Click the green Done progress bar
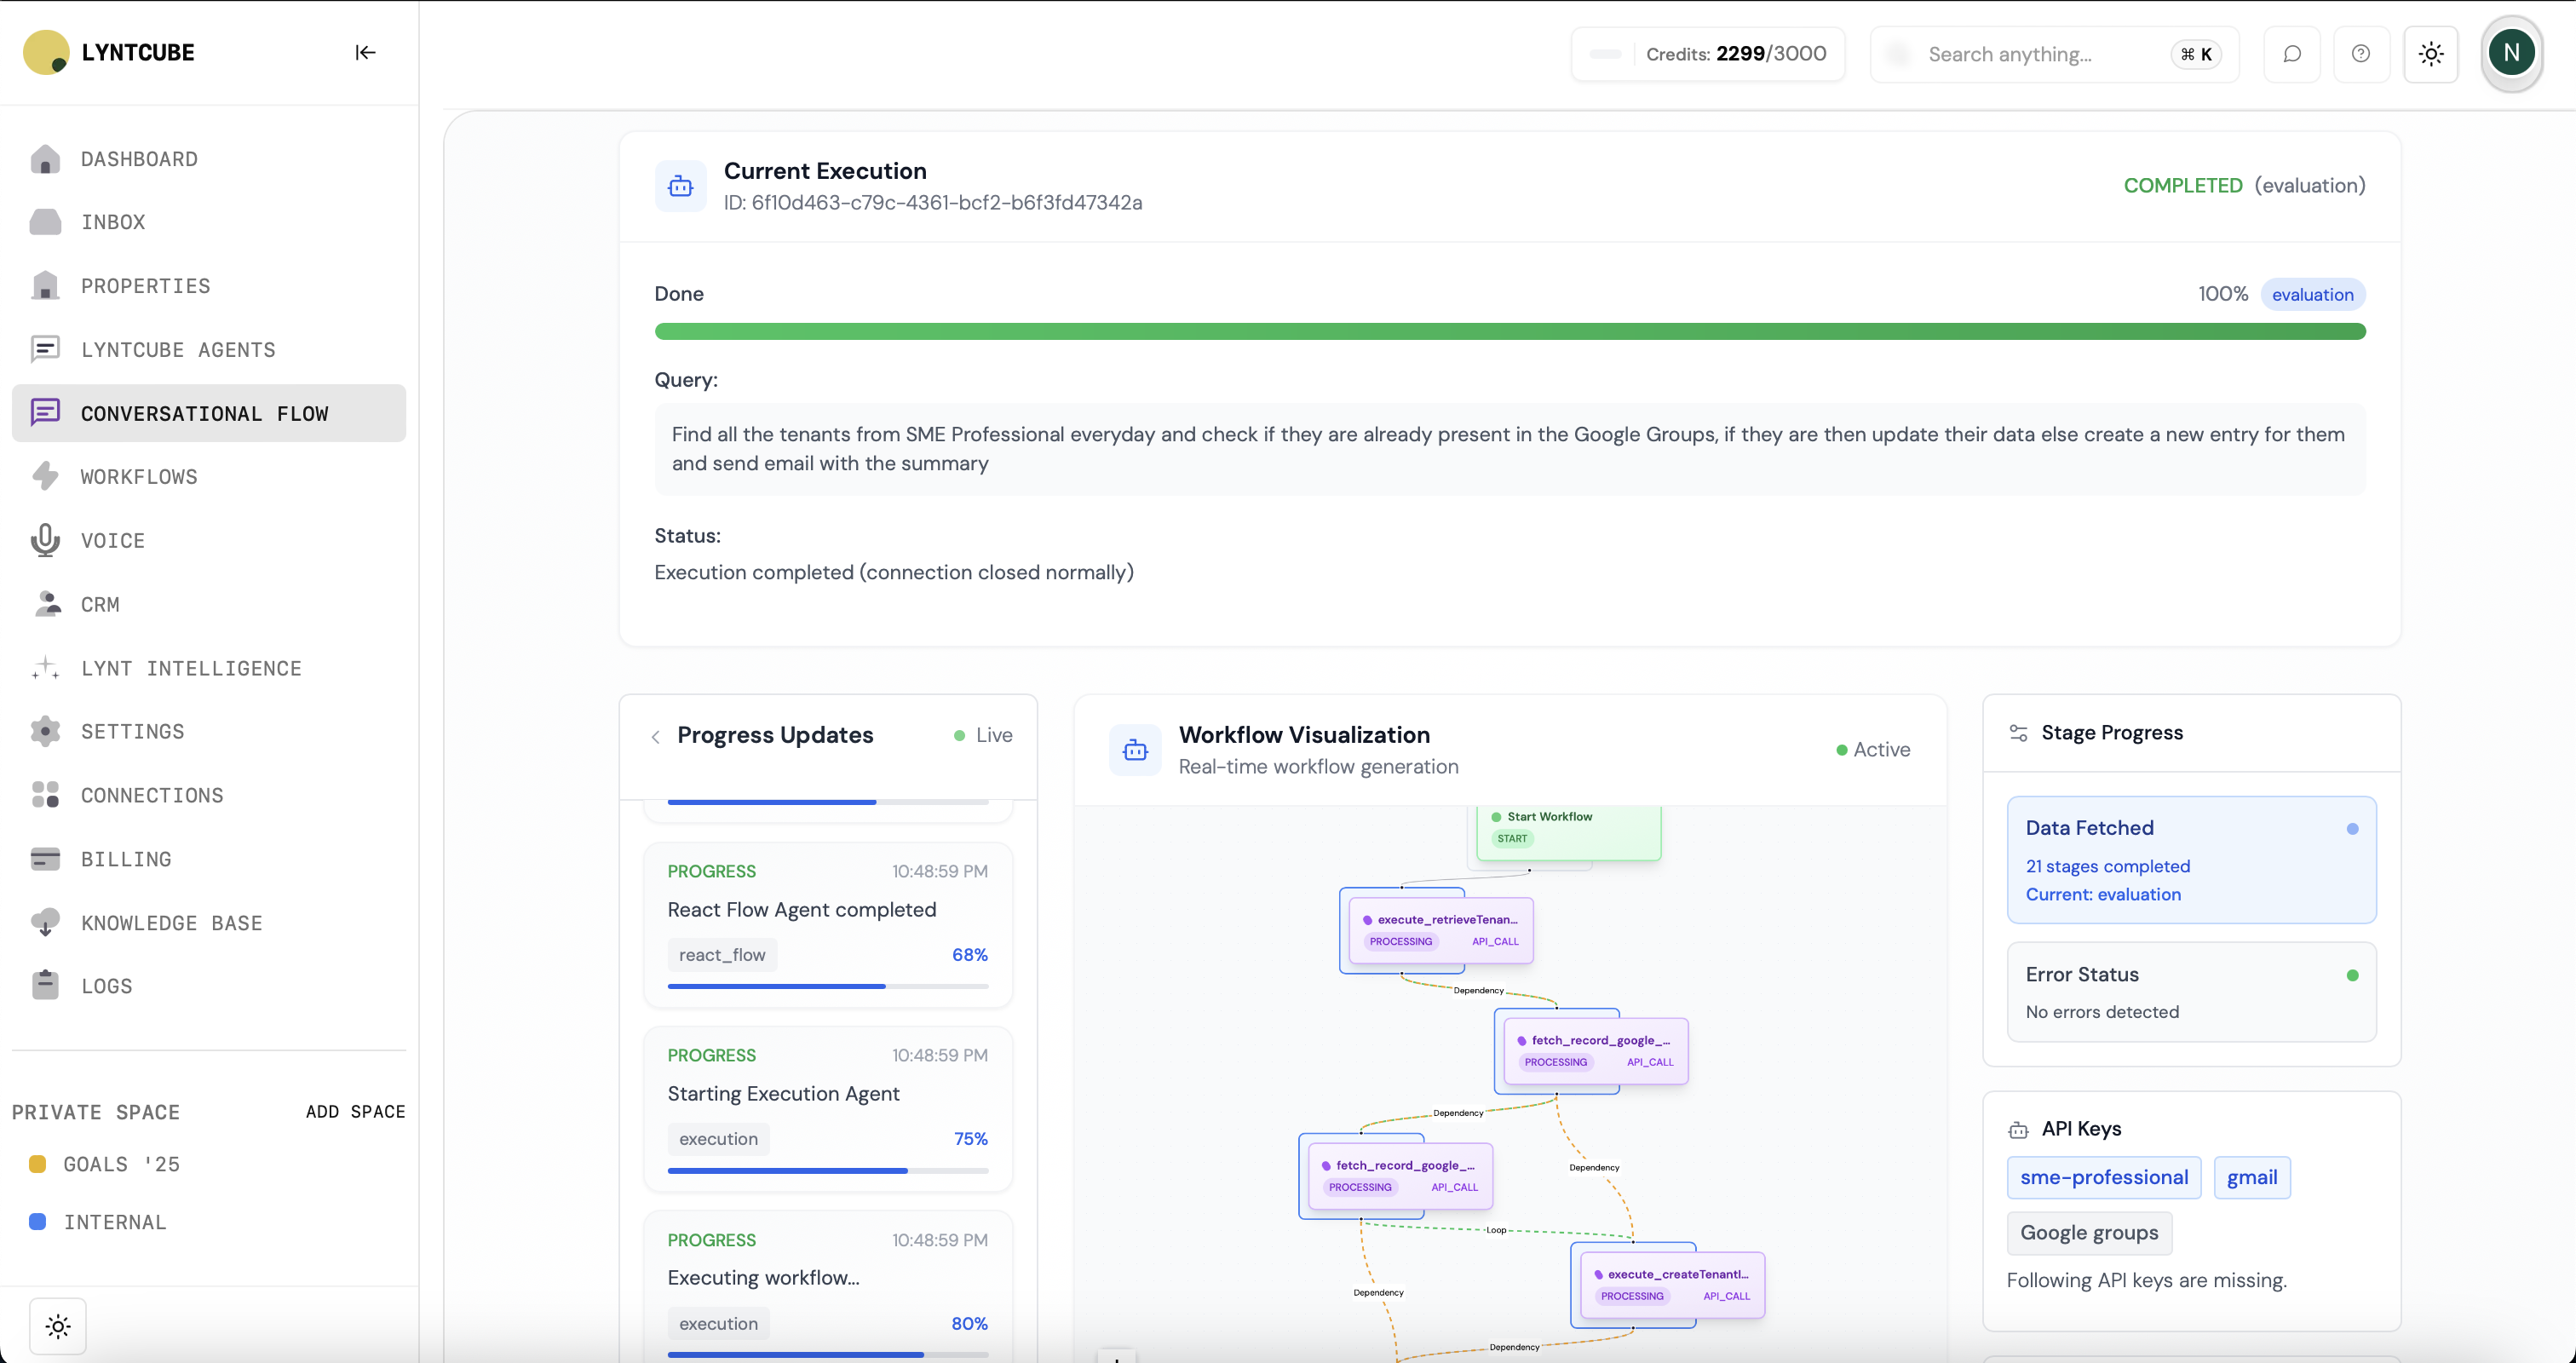Screen dimensions: 2576x1363 pos(1509,331)
